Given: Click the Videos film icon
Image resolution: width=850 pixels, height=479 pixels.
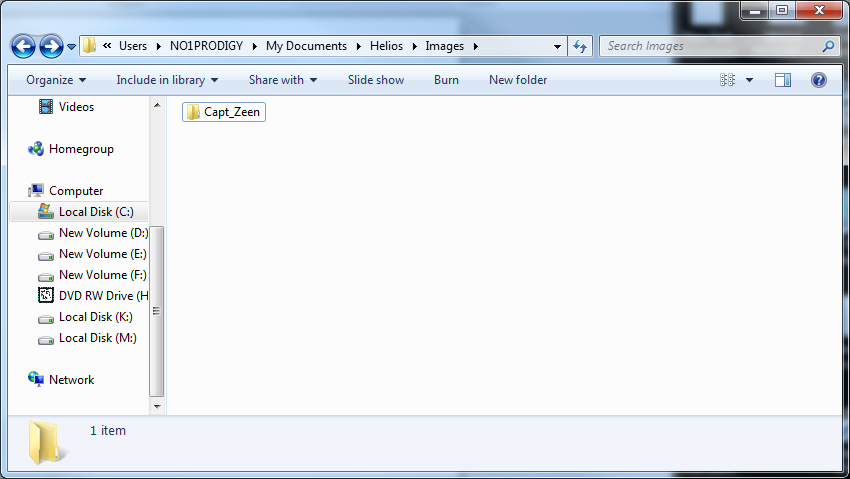Looking at the screenshot, I should pos(46,106).
